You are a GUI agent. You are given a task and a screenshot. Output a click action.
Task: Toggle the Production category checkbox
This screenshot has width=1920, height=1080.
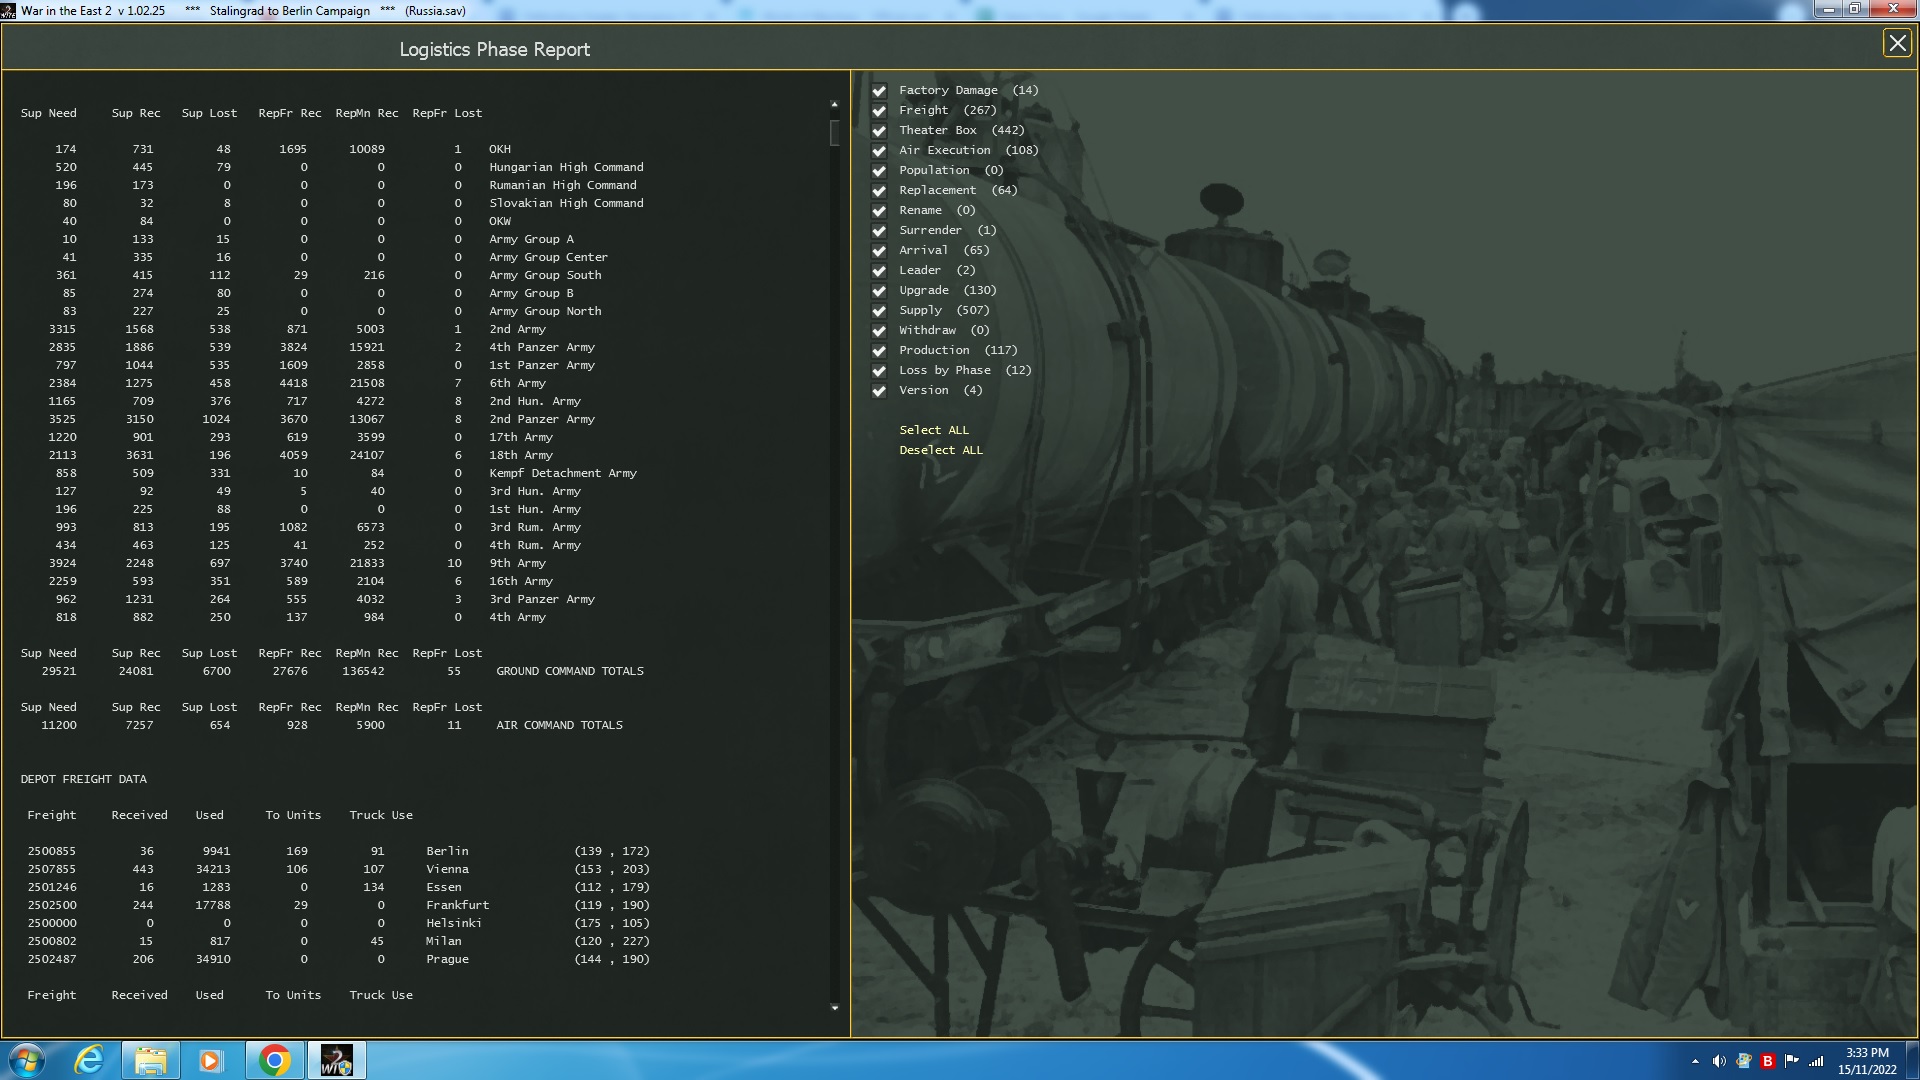(879, 350)
